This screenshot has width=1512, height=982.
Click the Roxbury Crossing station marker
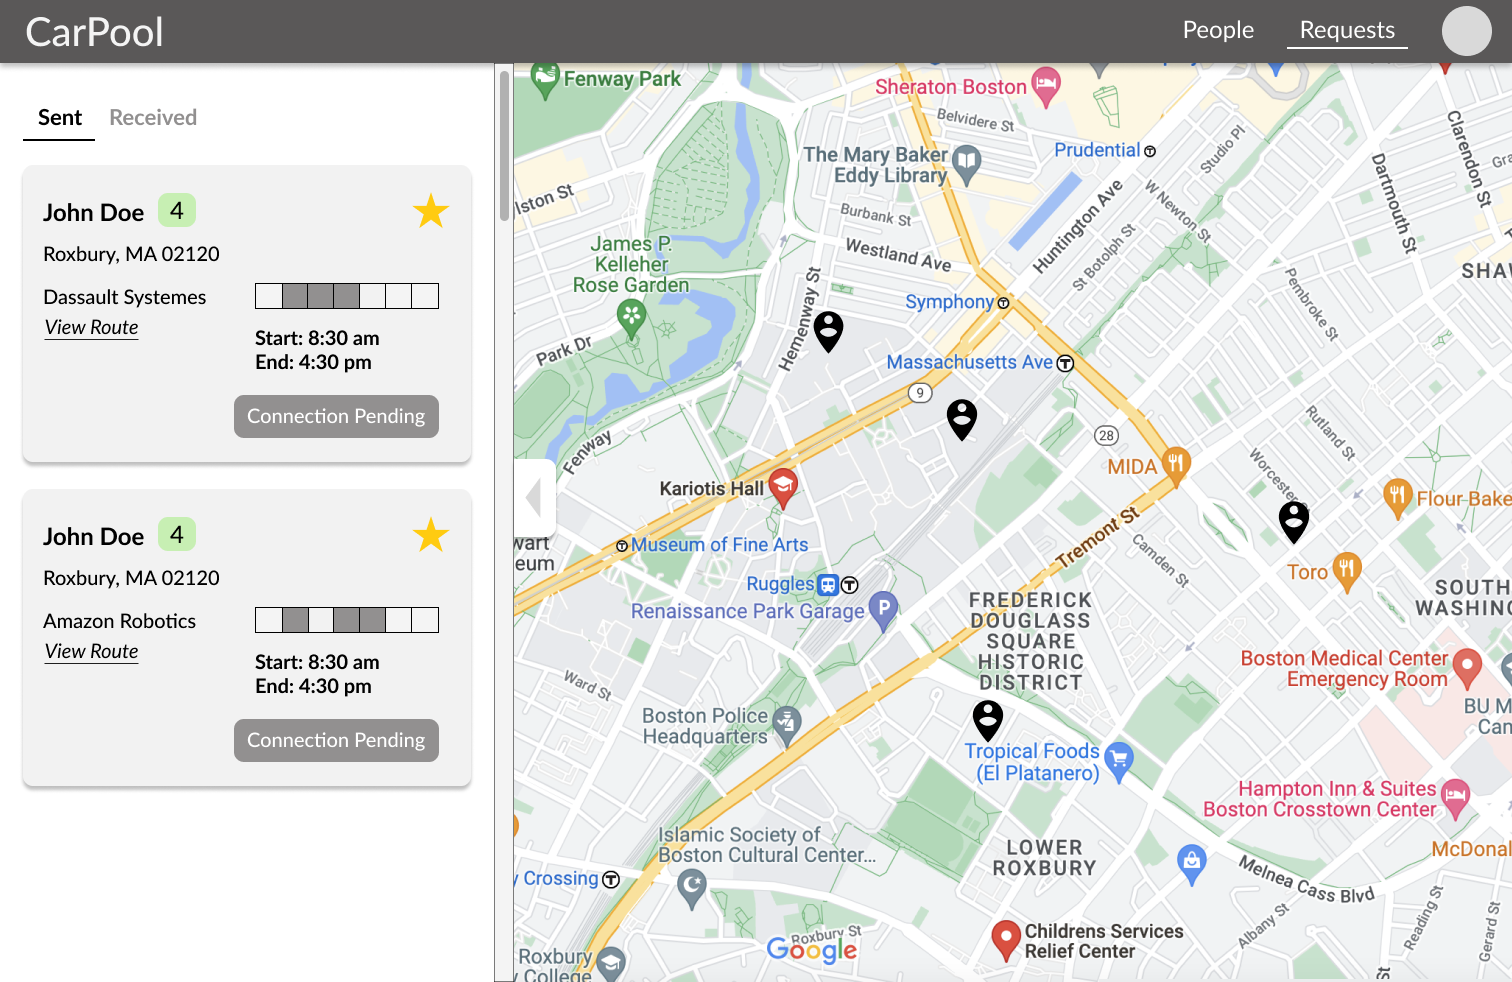click(x=611, y=880)
